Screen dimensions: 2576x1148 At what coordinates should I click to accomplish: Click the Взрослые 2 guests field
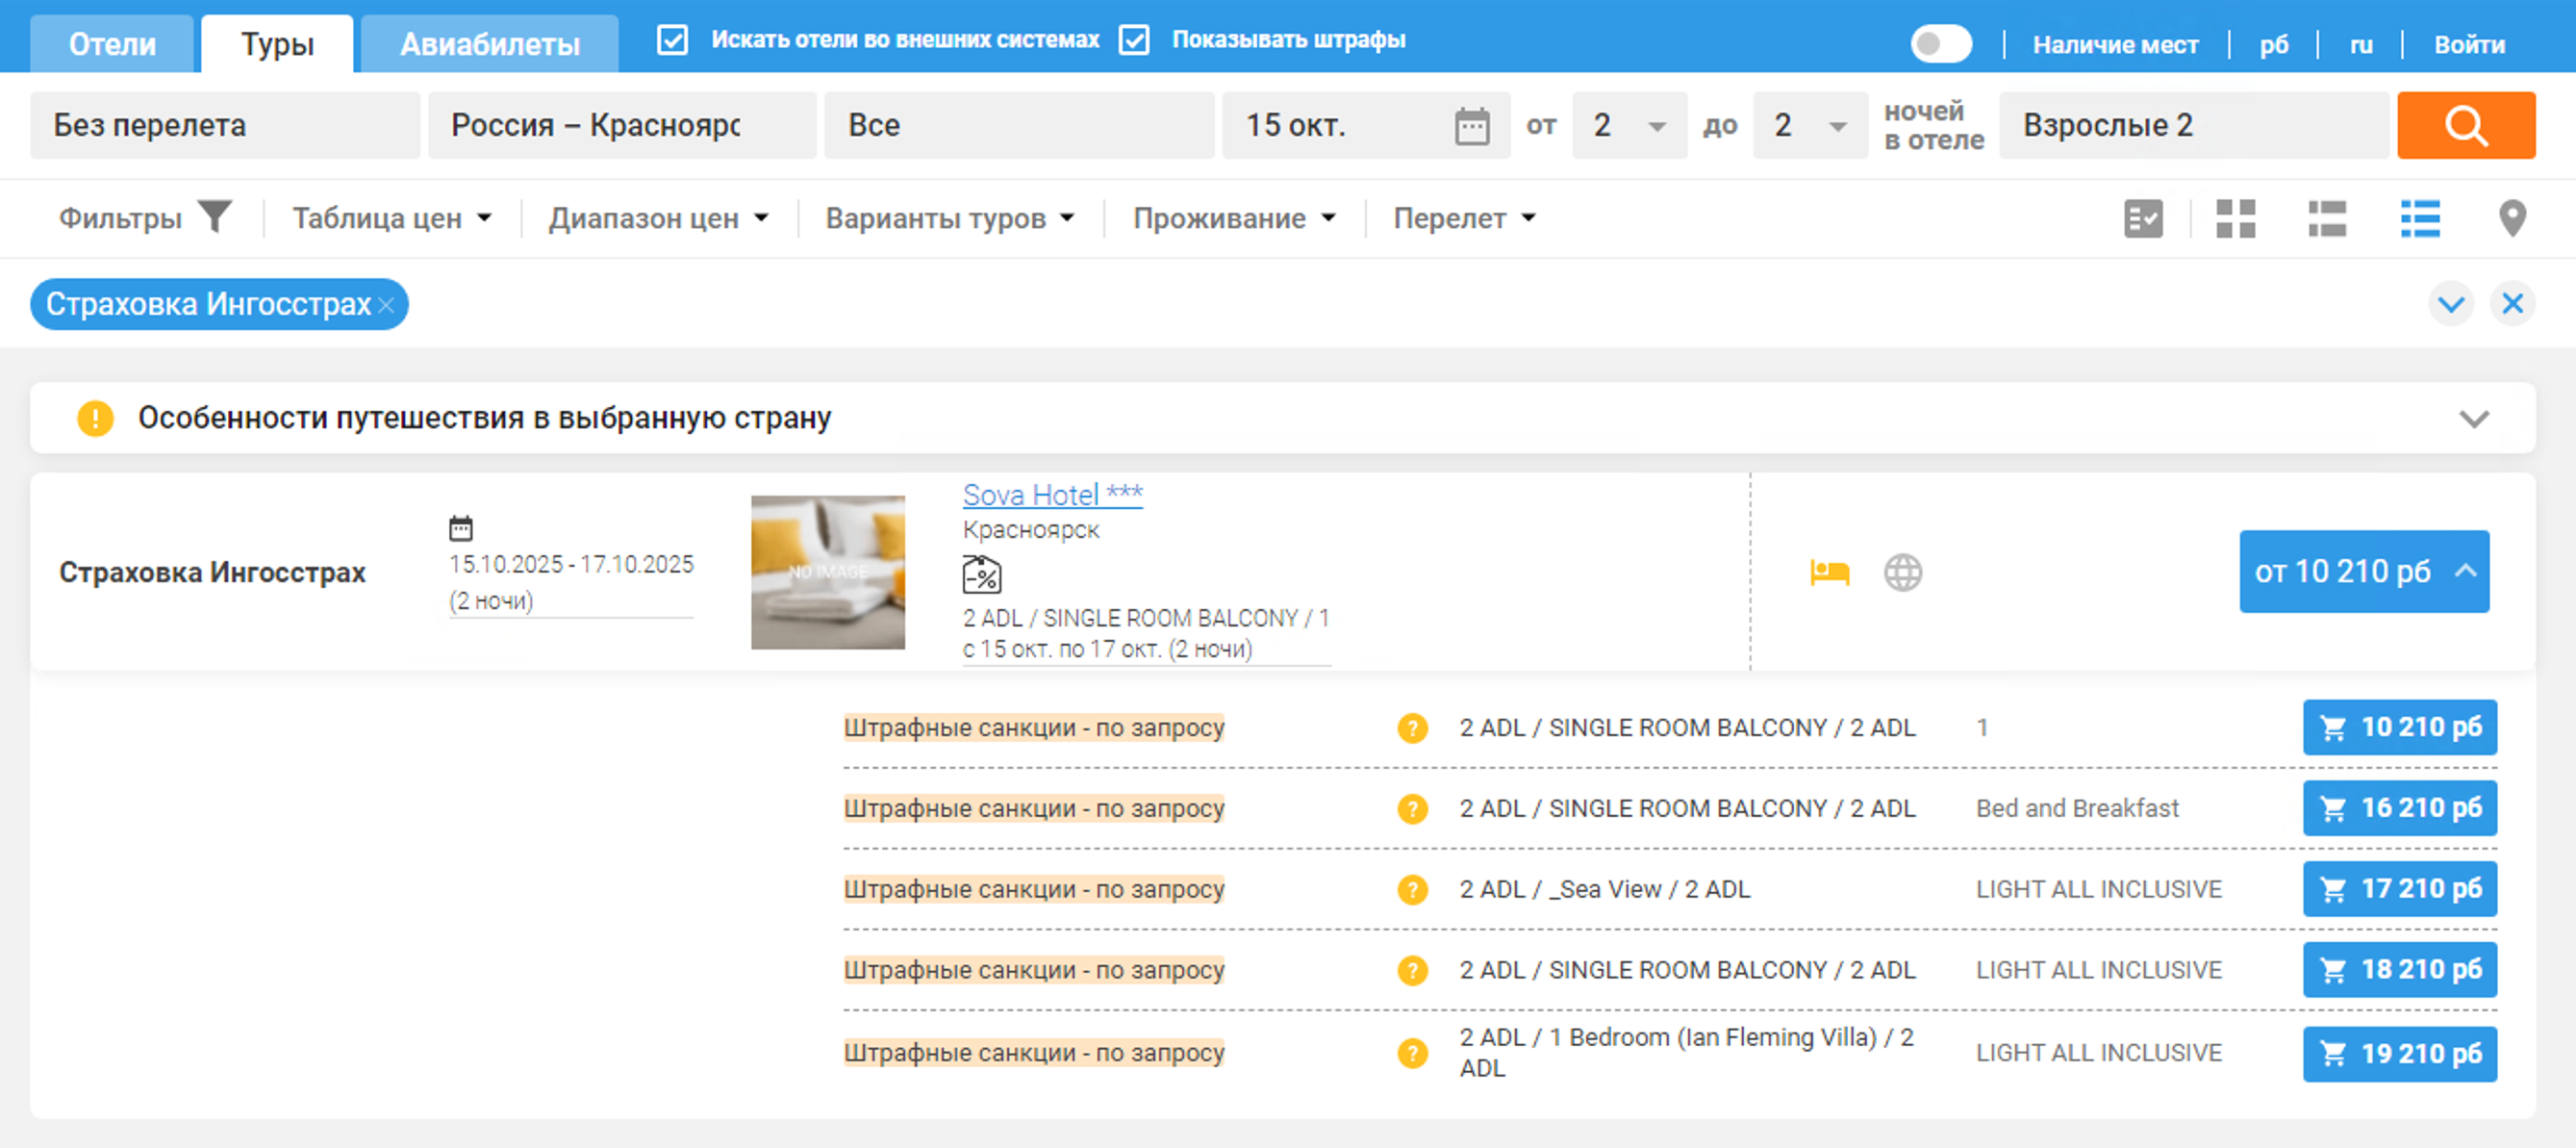2192,126
